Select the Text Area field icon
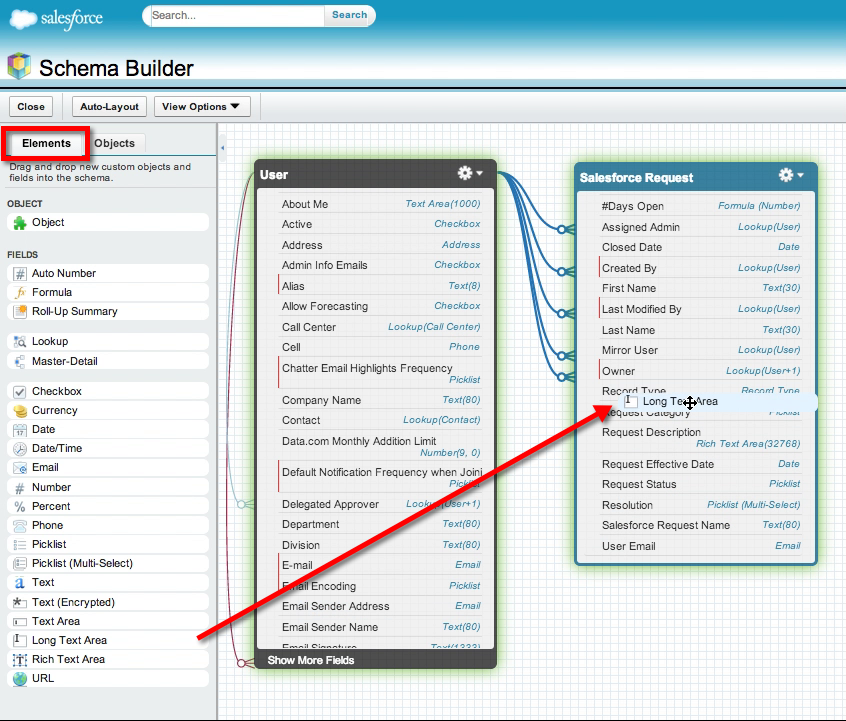Image resolution: width=846 pixels, height=721 pixels. click(20, 622)
